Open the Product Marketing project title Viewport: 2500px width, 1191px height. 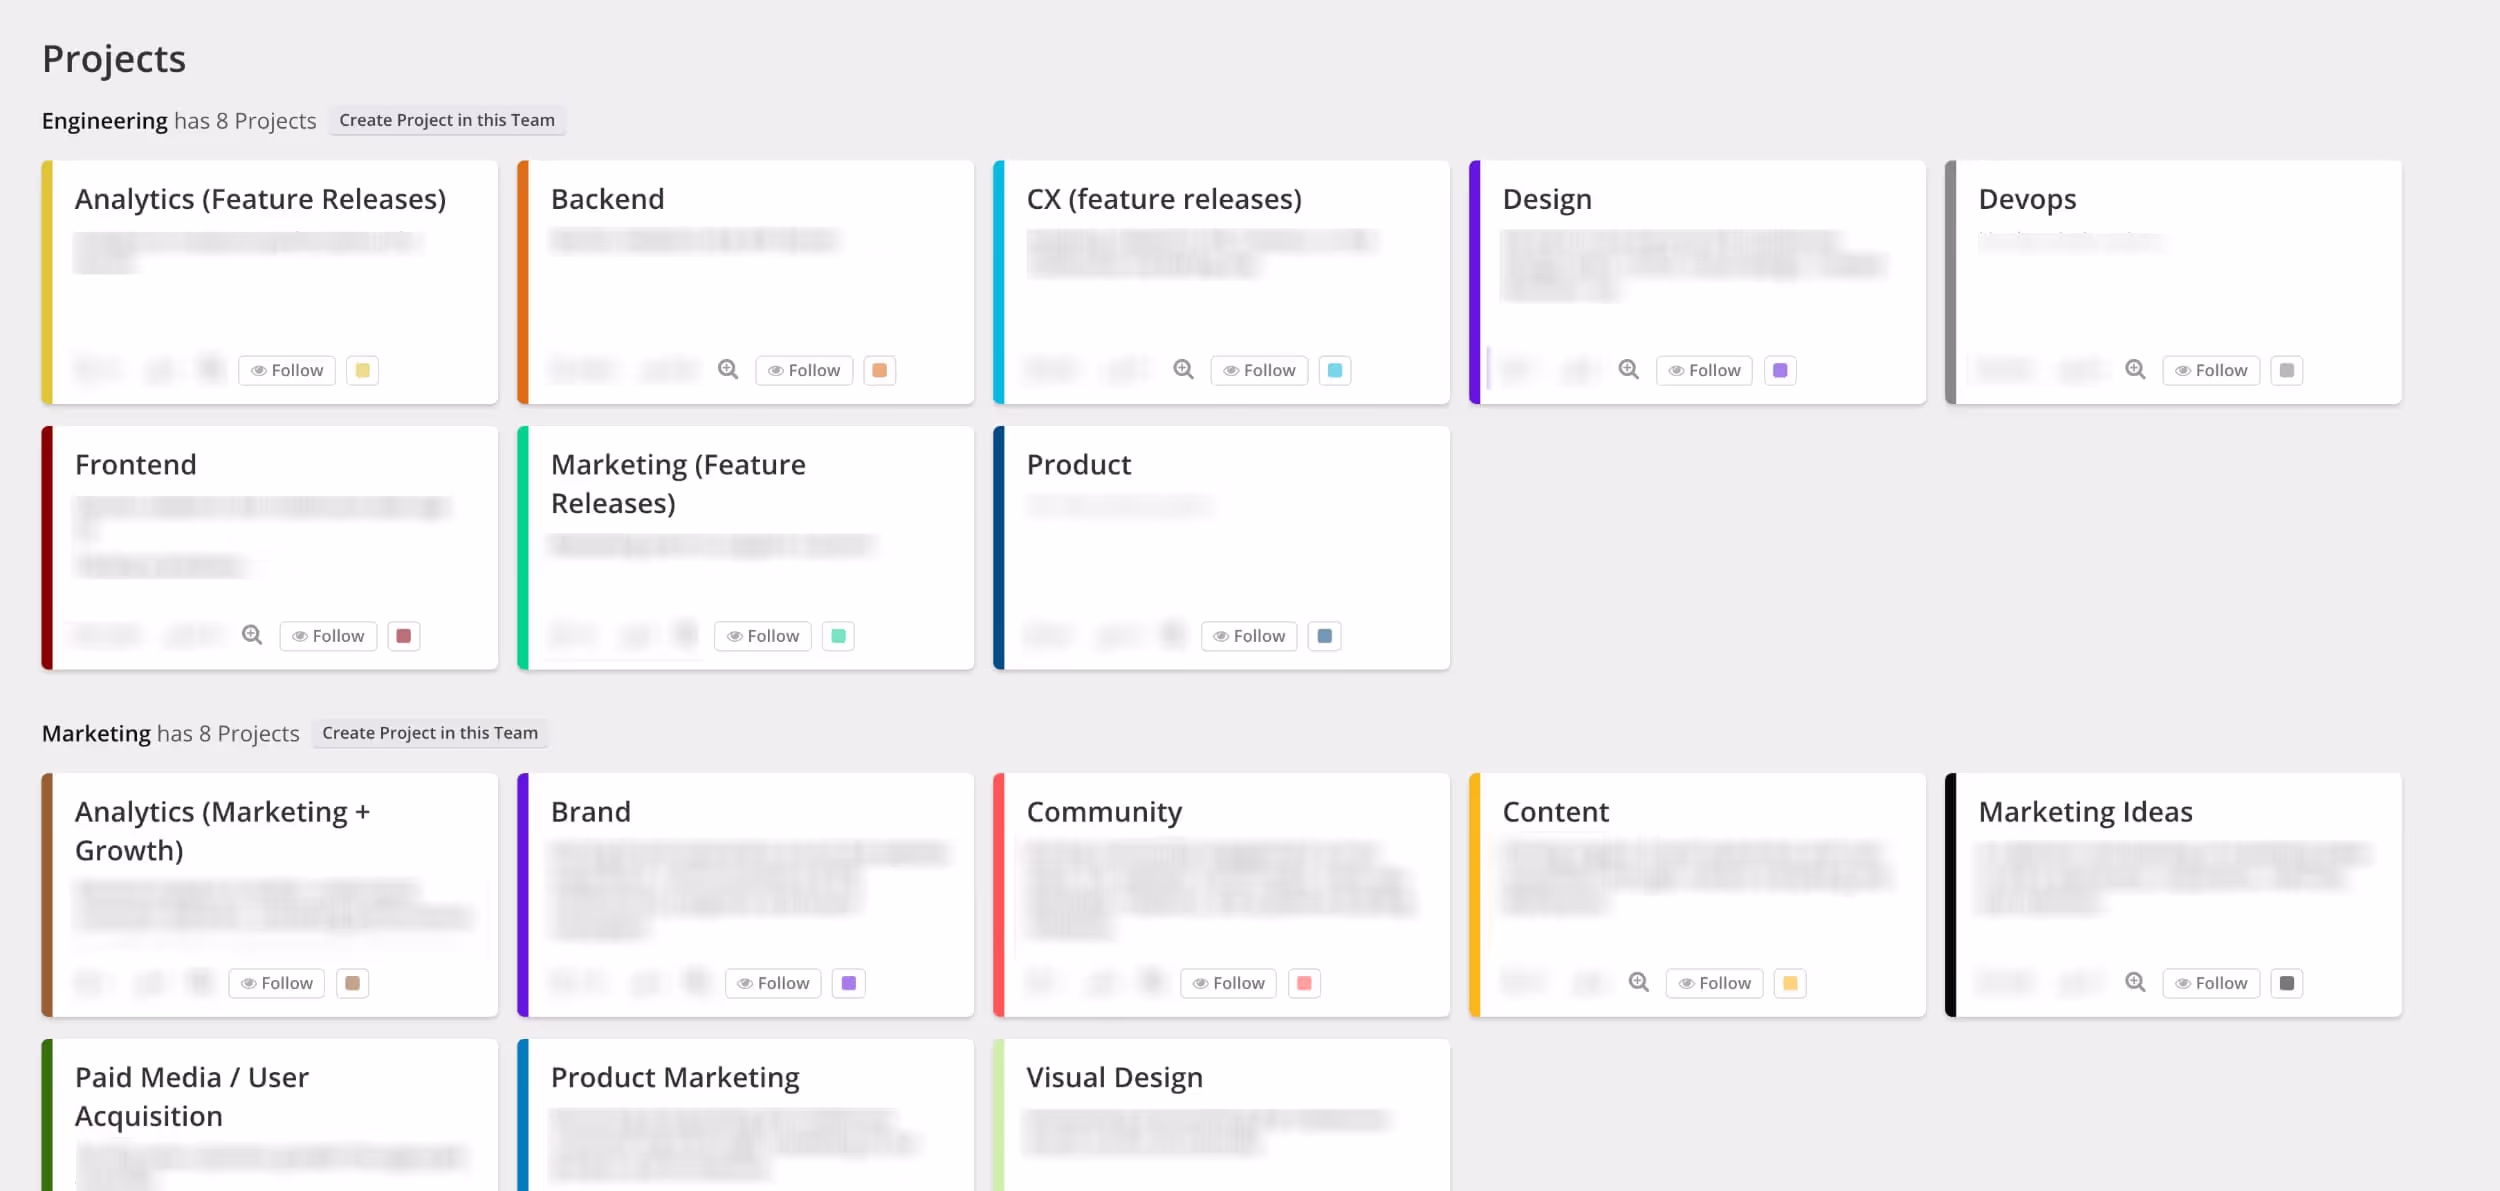675,1078
